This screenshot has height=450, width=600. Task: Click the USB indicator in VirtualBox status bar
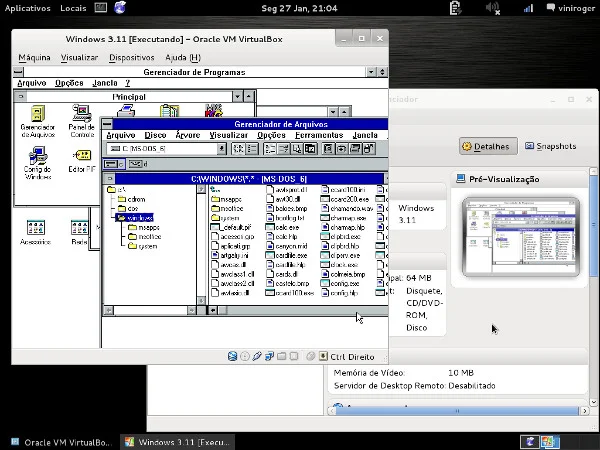click(x=257, y=357)
